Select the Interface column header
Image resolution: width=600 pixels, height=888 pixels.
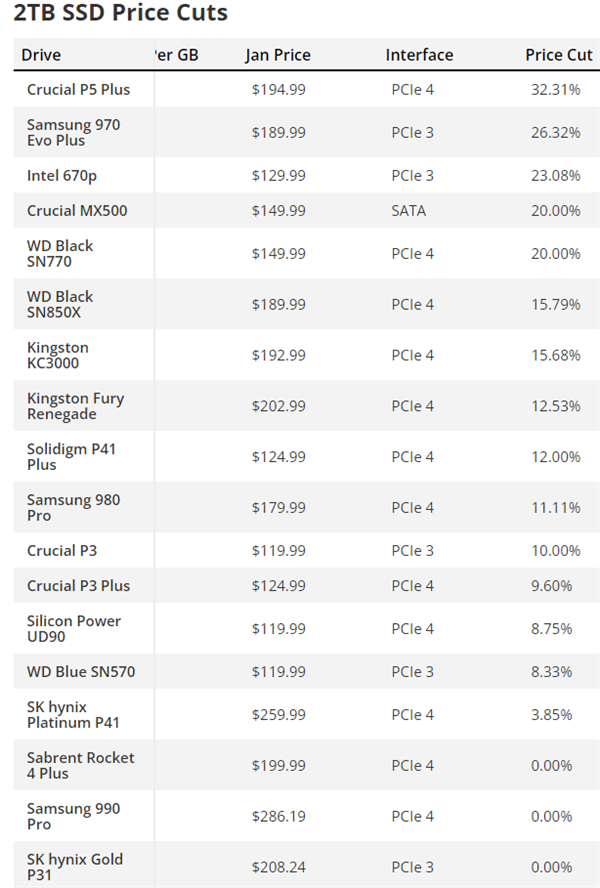pyautogui.click(x=419, y=55)
